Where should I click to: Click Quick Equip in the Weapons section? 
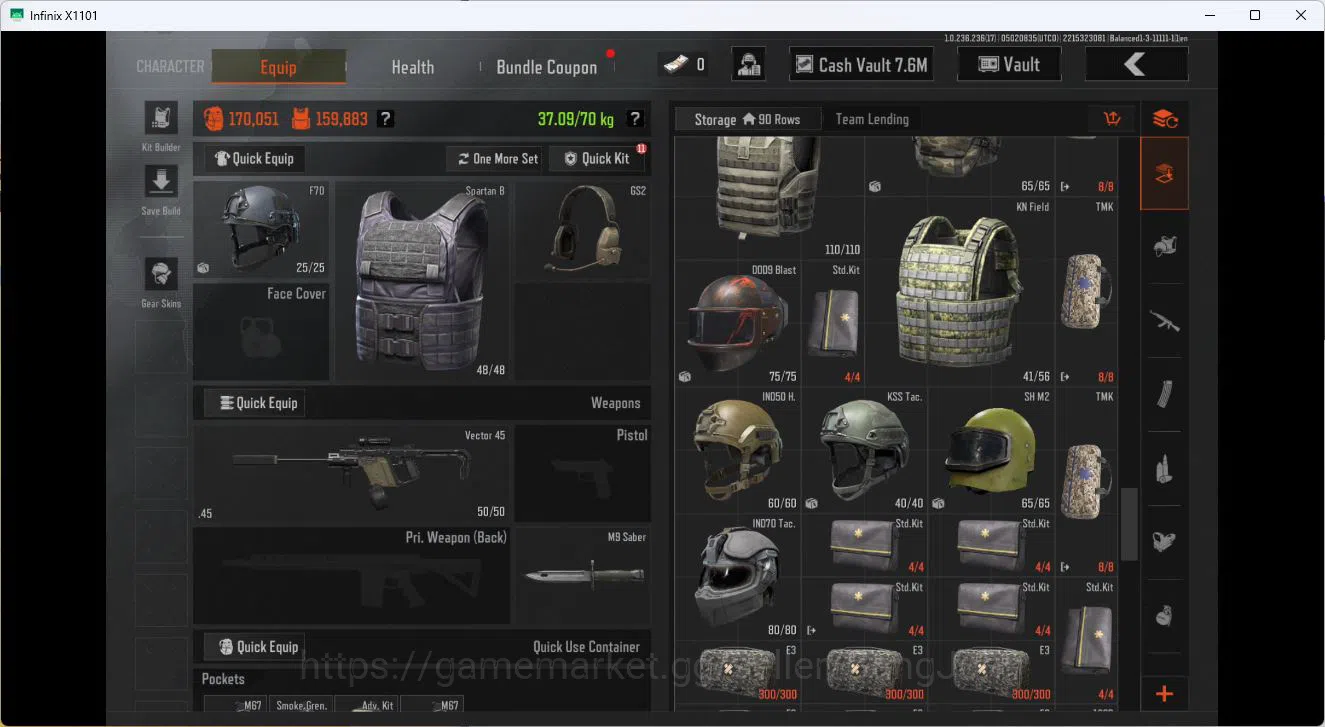click(255, 403)
